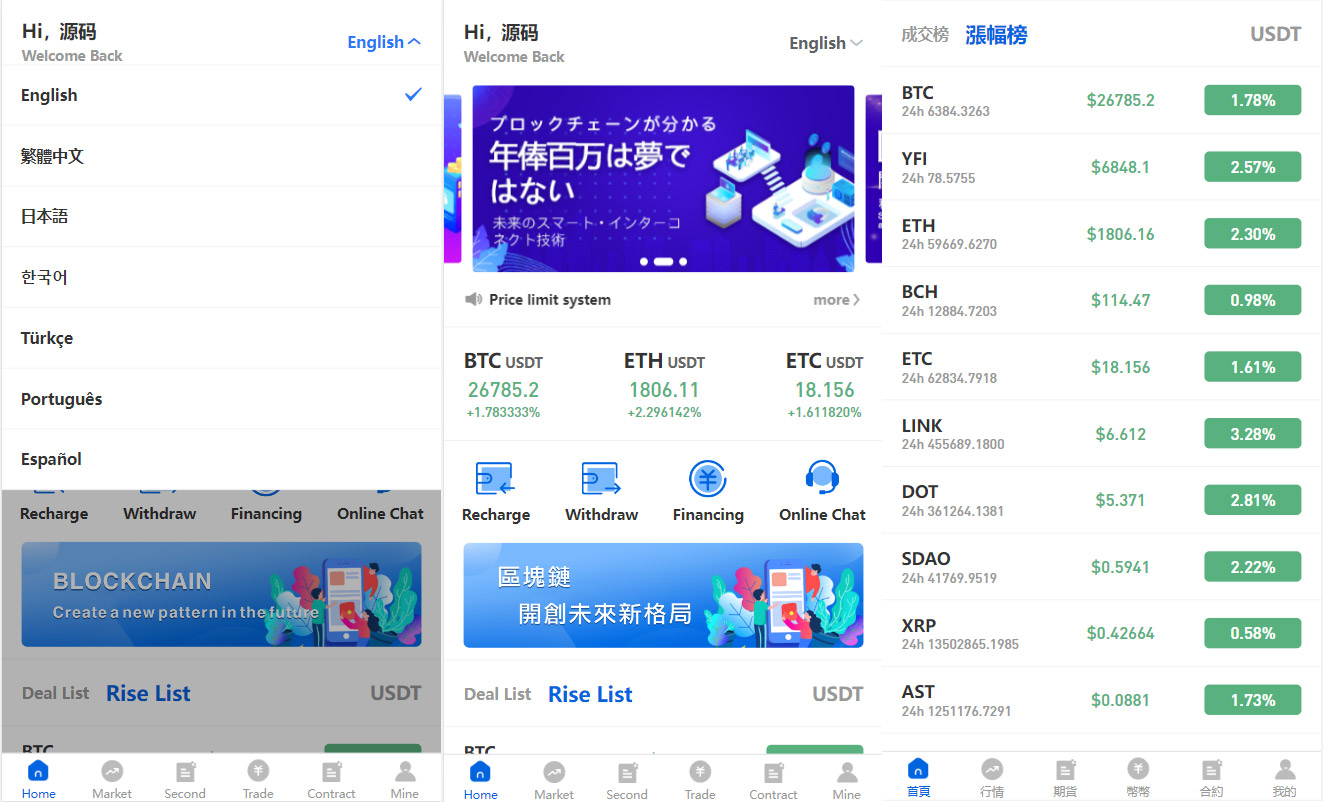Switch to Deal List in the language-menu screen
1333x802 pixels.
55,693
